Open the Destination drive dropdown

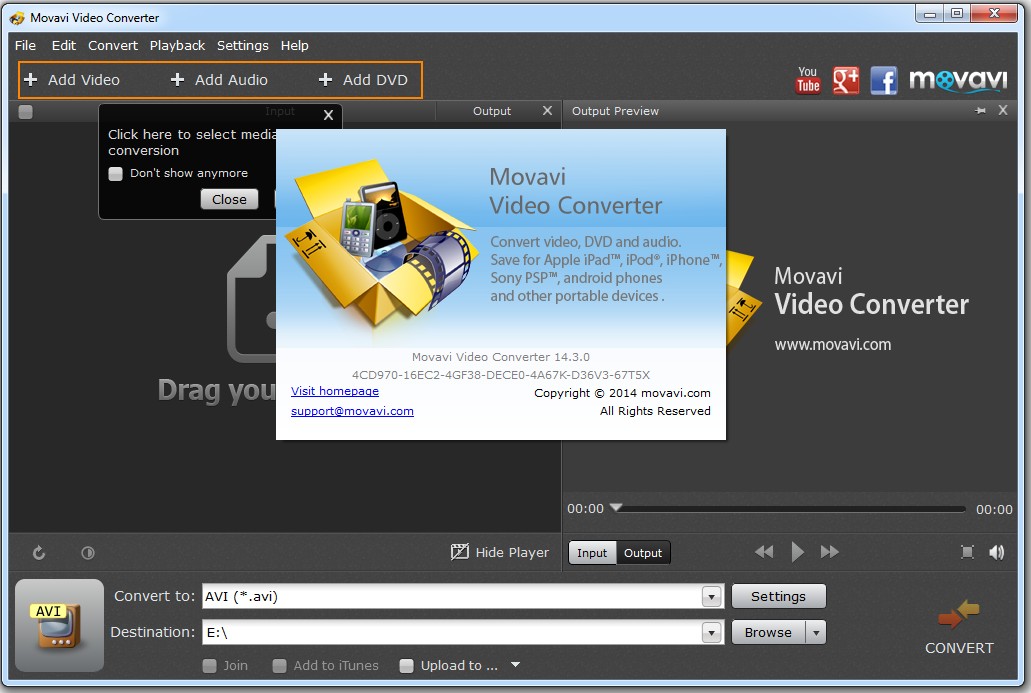pyautogui.click(x=711, y=632)
